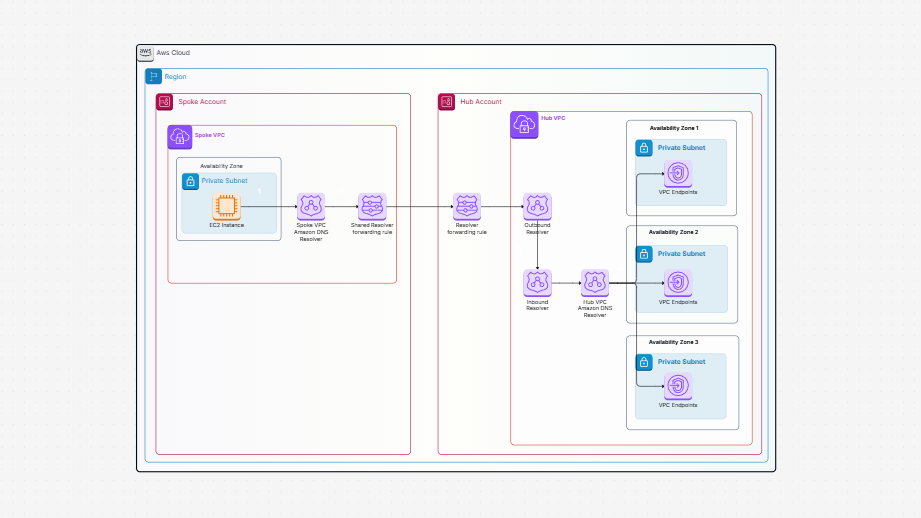The width and height of the screenshot is (921, 518).
Task: Select the Outbound Resolver icon
Action: 537,206
